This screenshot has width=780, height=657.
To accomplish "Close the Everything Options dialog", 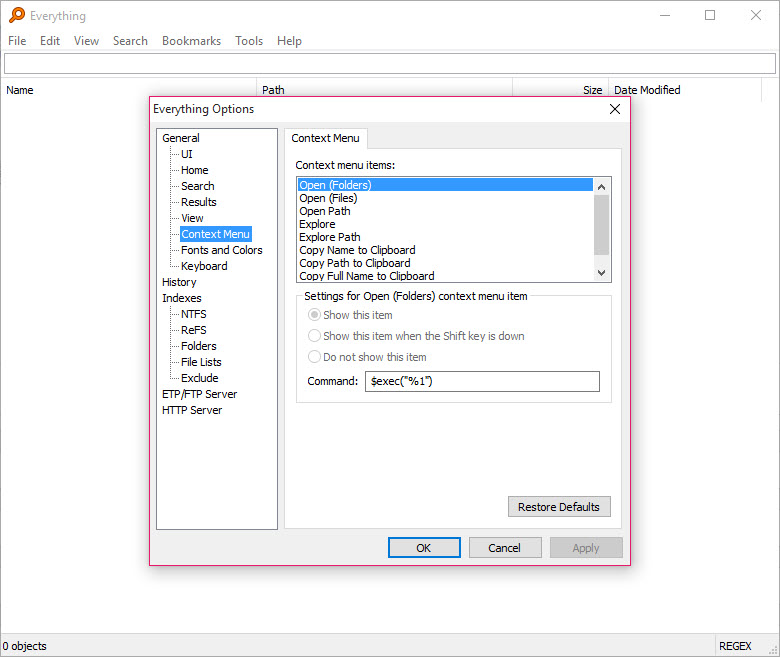I will click(615, 109).
